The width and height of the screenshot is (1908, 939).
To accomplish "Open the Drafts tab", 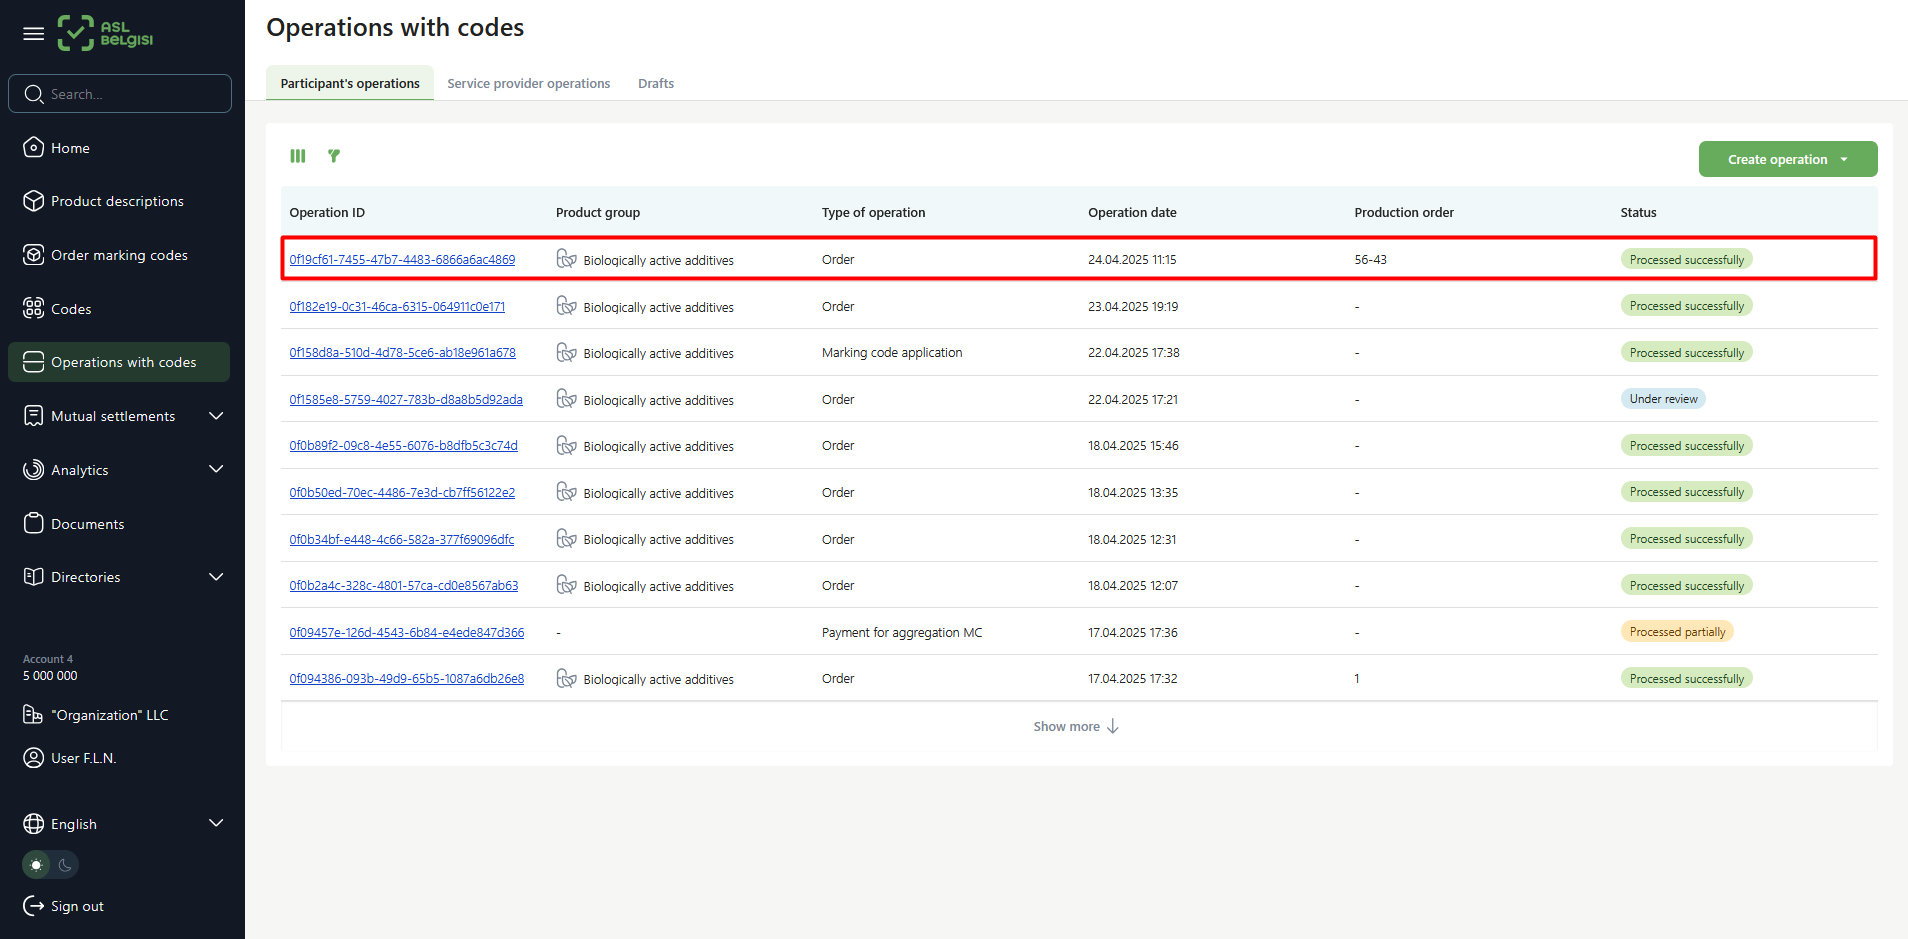I will click(656, 83).
